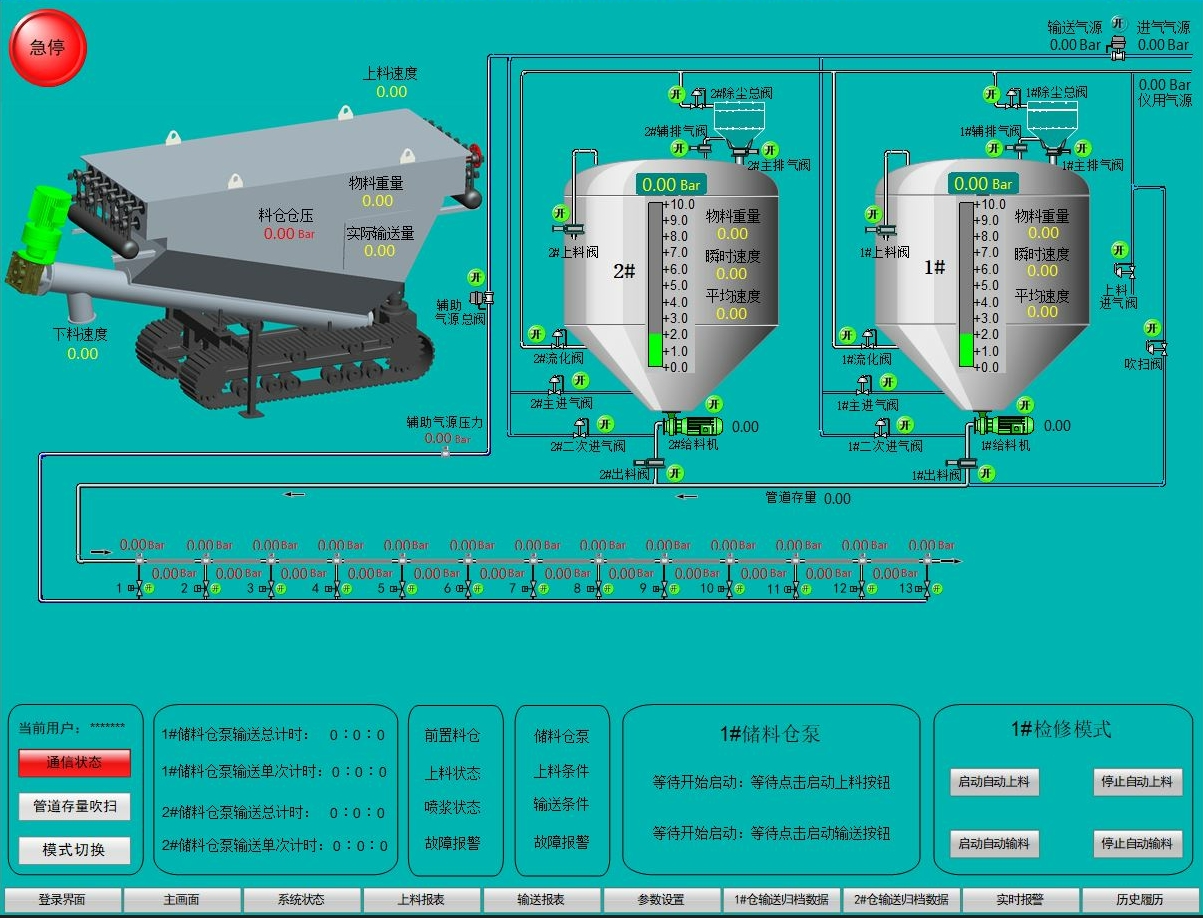This screenshot has height=918, width=1203.
Task: Click the 吹扫阀 purge valve icon
Action: tap(1157, 347)
